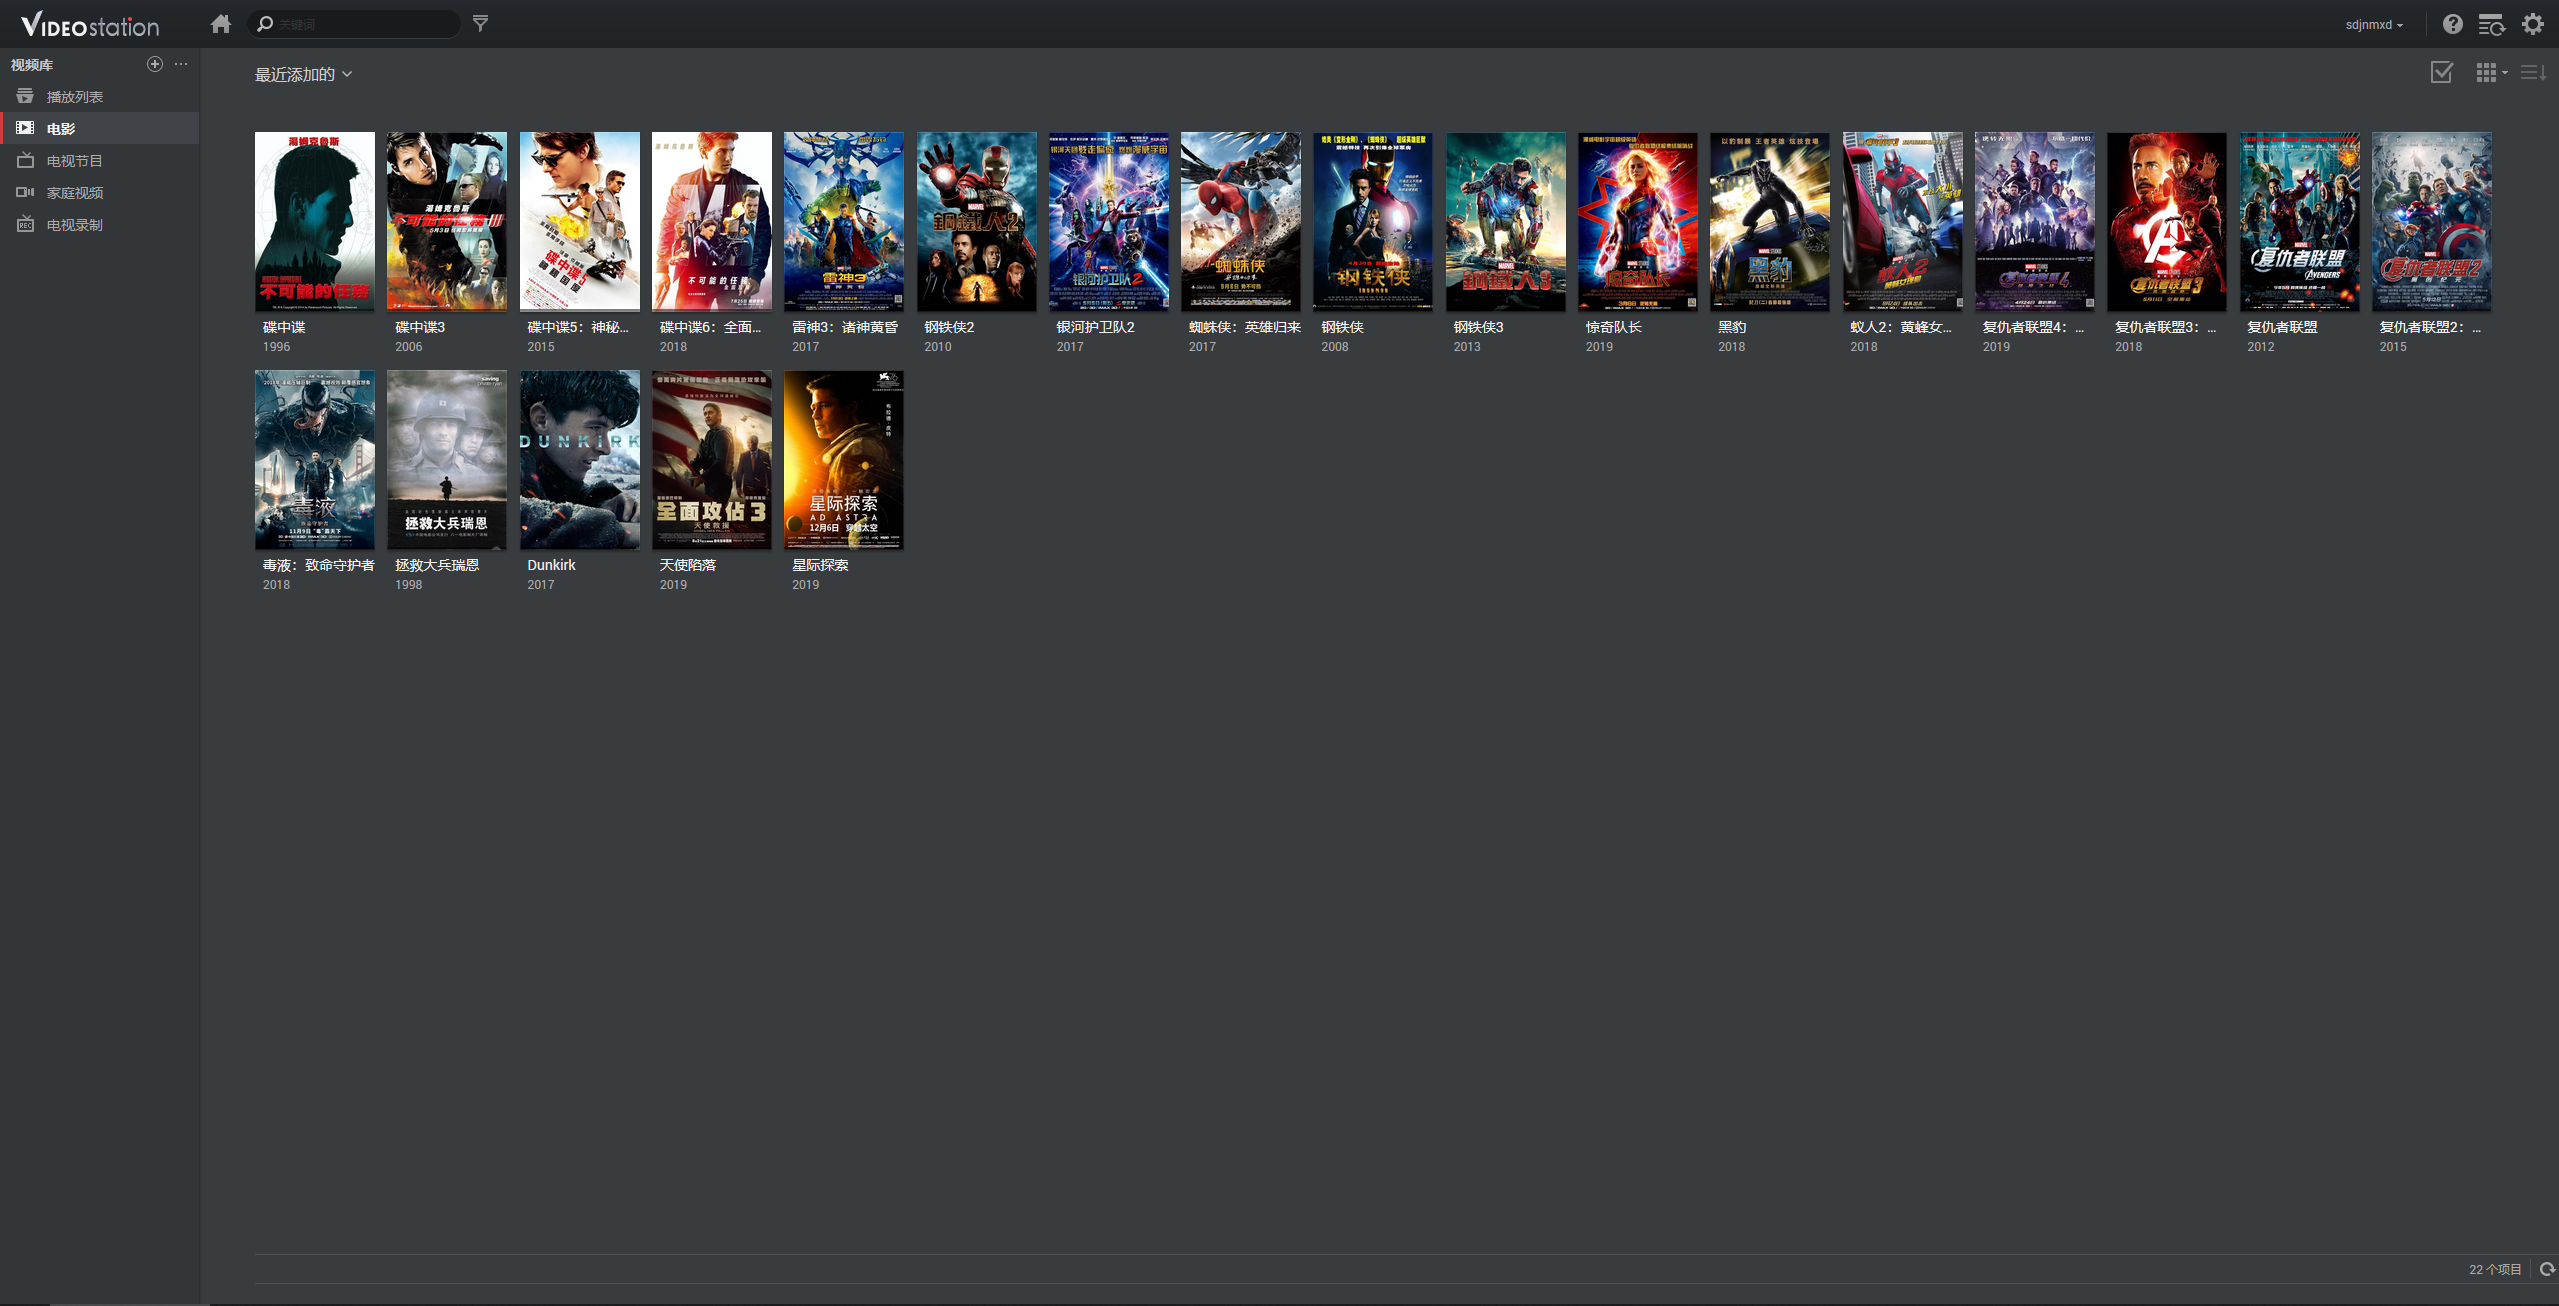Click the 22 个项目 count text
The width and height of the screenshot is (2559, 1306).
tap(2495, 1270)
